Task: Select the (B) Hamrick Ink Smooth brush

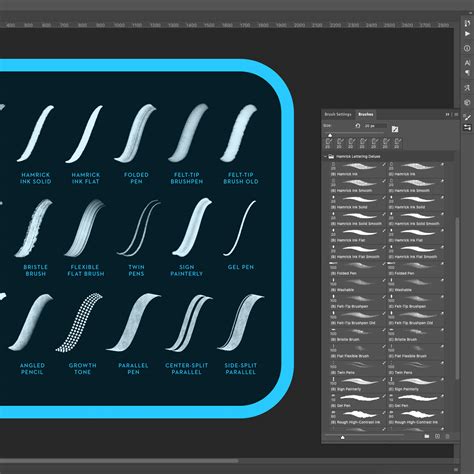Action: pyautogui.click(x=358, y=186)
